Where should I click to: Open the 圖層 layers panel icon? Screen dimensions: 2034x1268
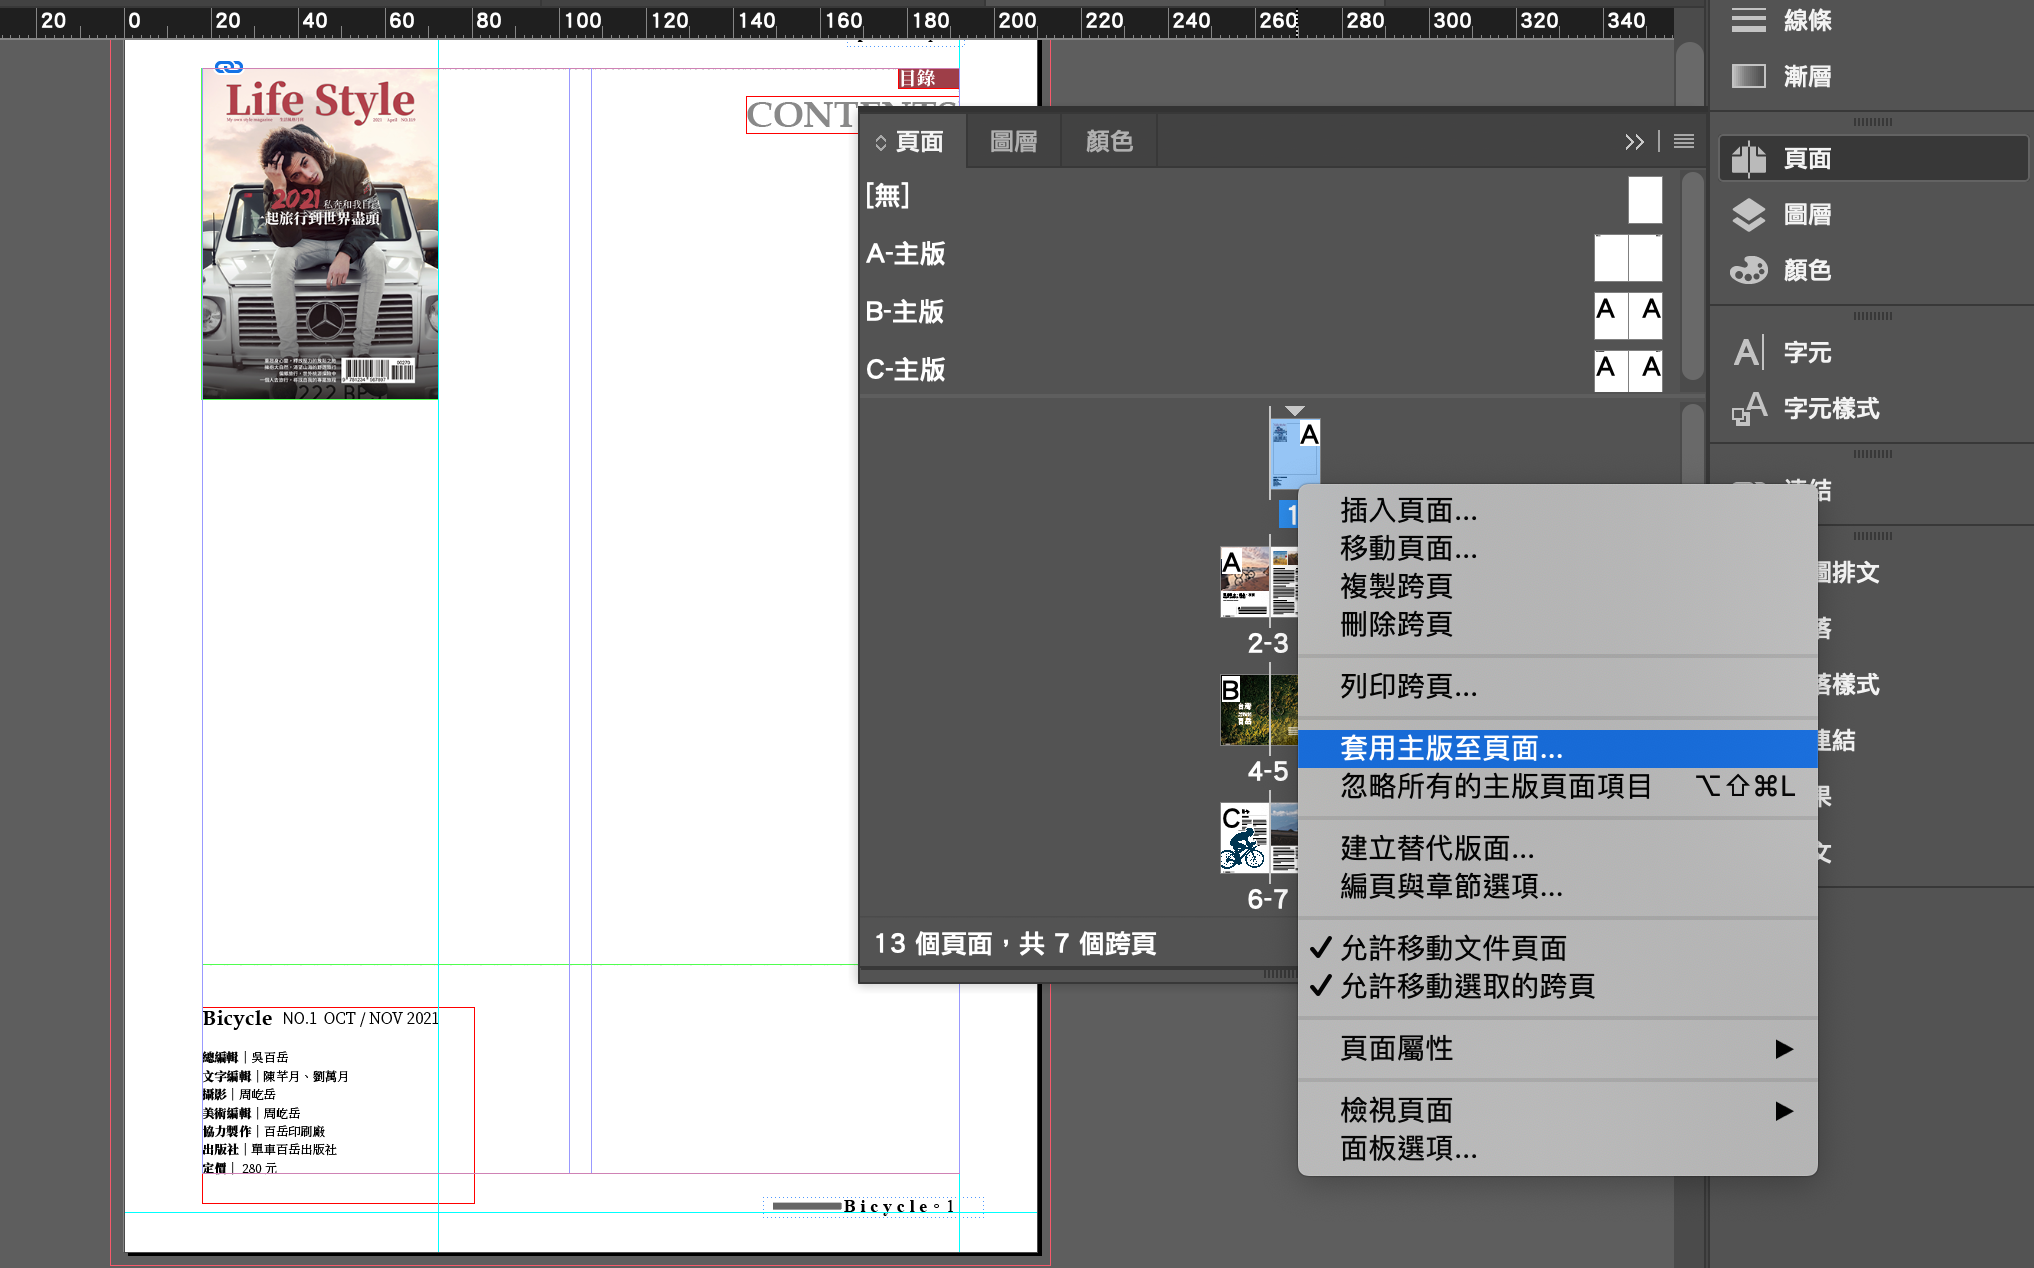coord(1749,215)
